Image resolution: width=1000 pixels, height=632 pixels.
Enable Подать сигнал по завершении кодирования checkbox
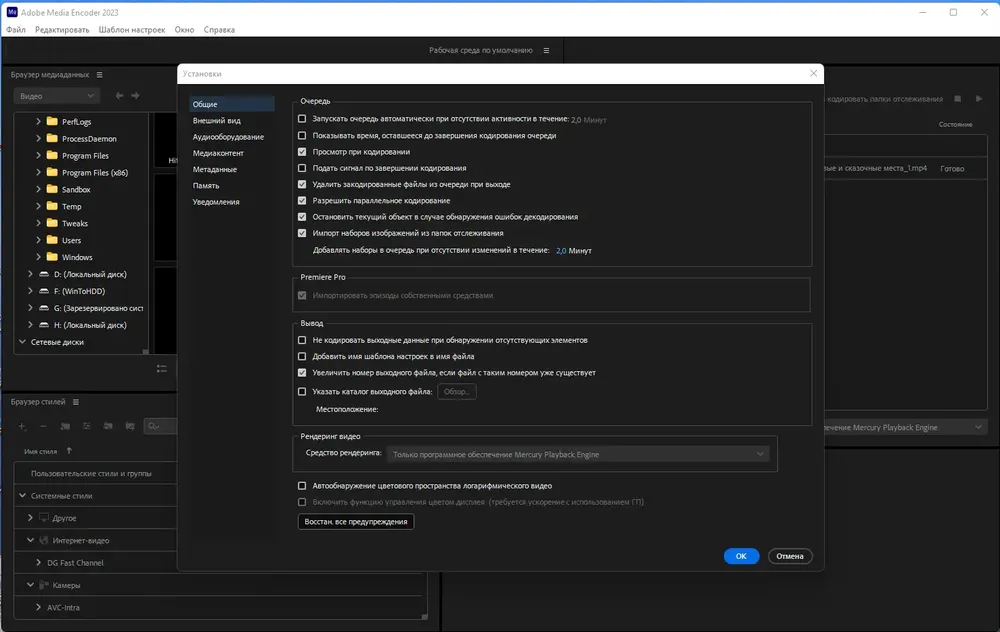coord(302,168)
